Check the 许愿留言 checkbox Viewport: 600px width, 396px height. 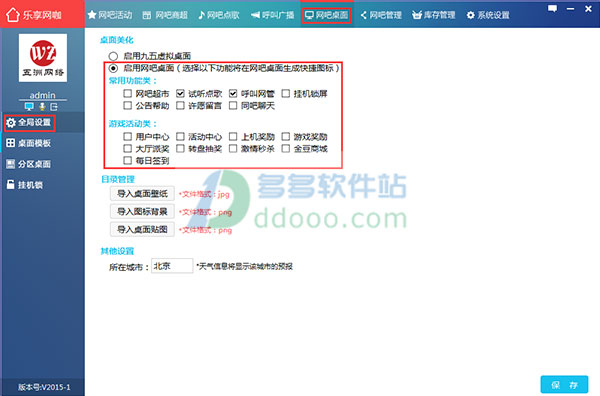180,105
